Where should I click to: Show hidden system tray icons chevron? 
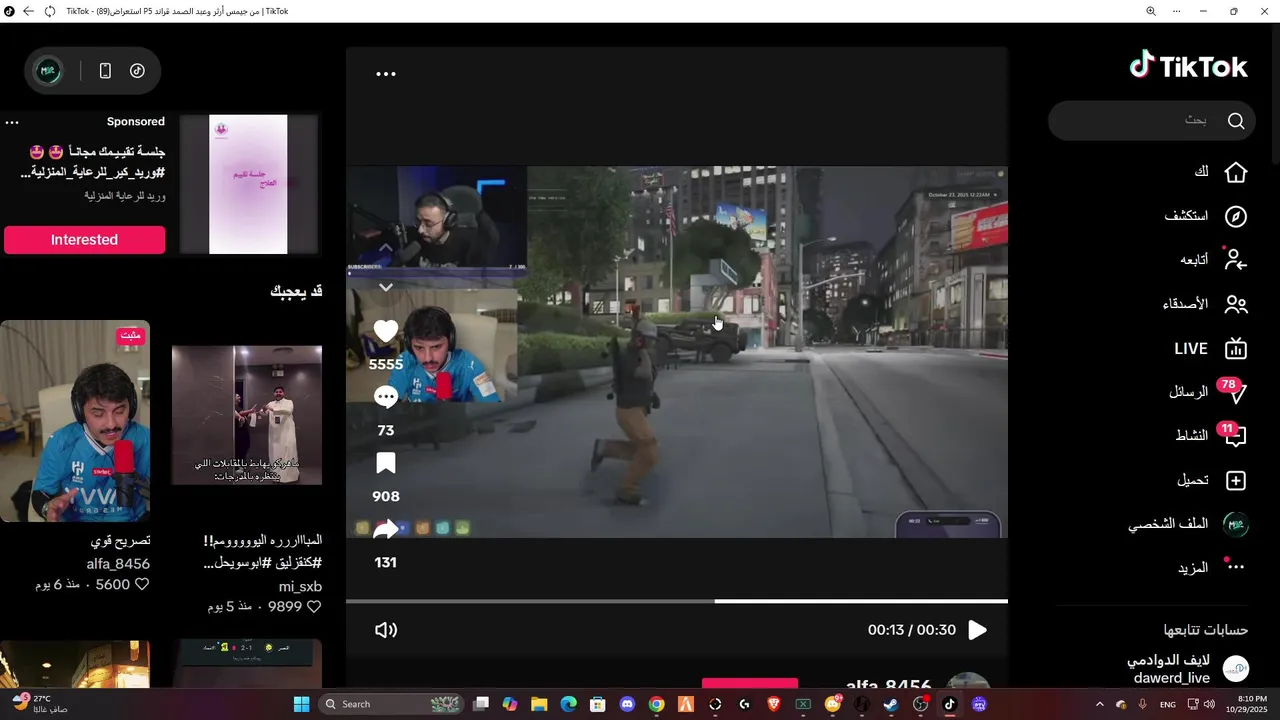point(1100,704)
